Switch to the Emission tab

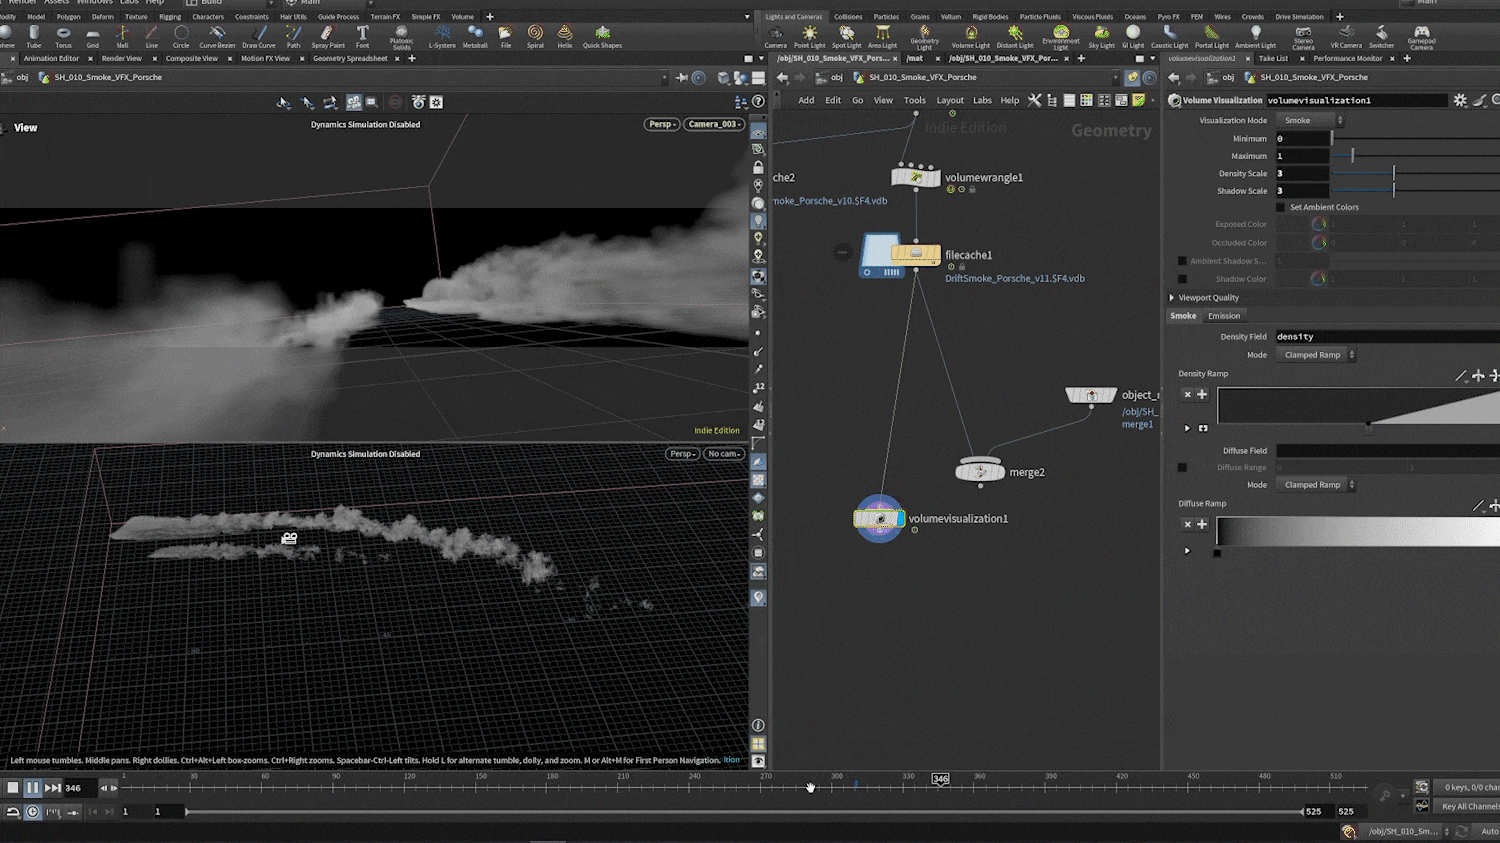(1223, 316)
